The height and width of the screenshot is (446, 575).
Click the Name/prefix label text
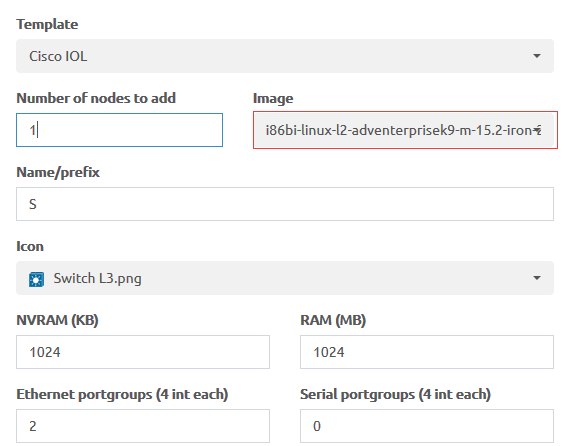[x=58, y=172]
